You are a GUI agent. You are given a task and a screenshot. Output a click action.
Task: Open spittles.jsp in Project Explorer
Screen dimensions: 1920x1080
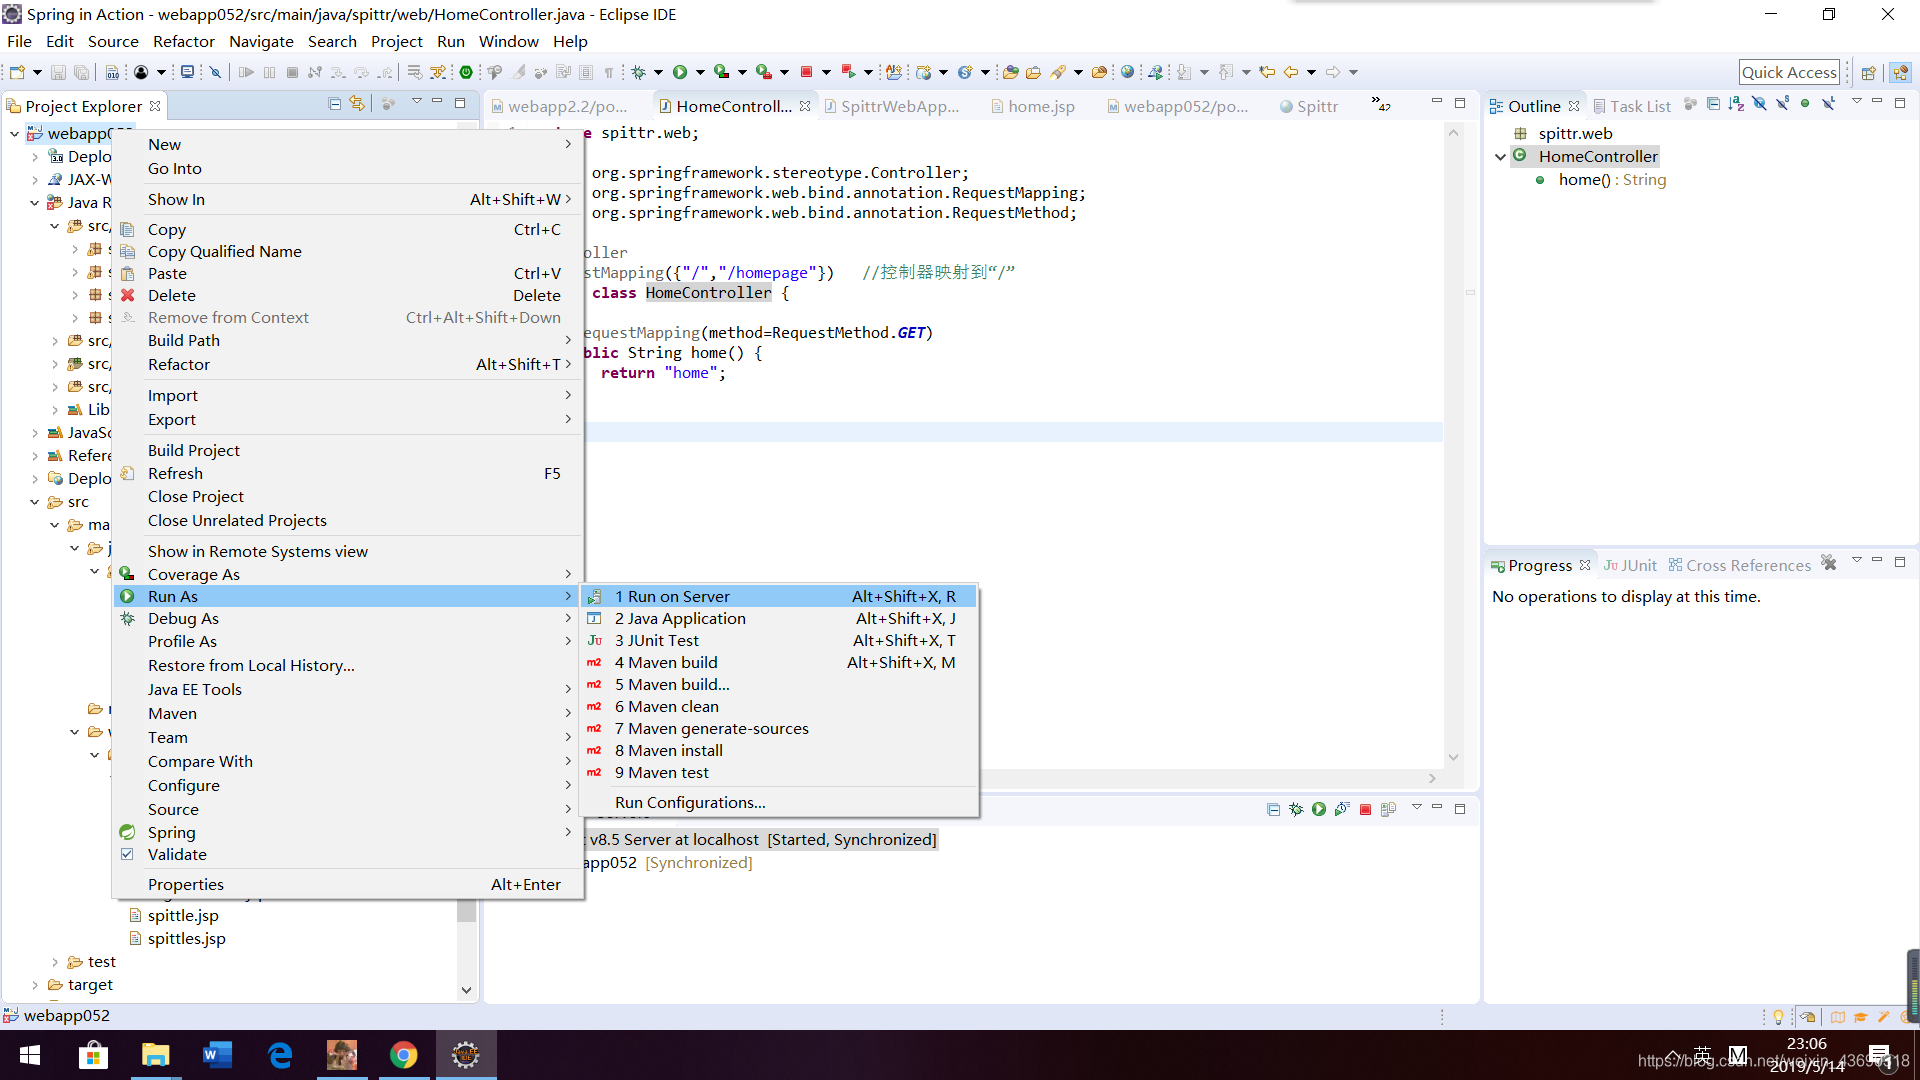tap(186, 939)
